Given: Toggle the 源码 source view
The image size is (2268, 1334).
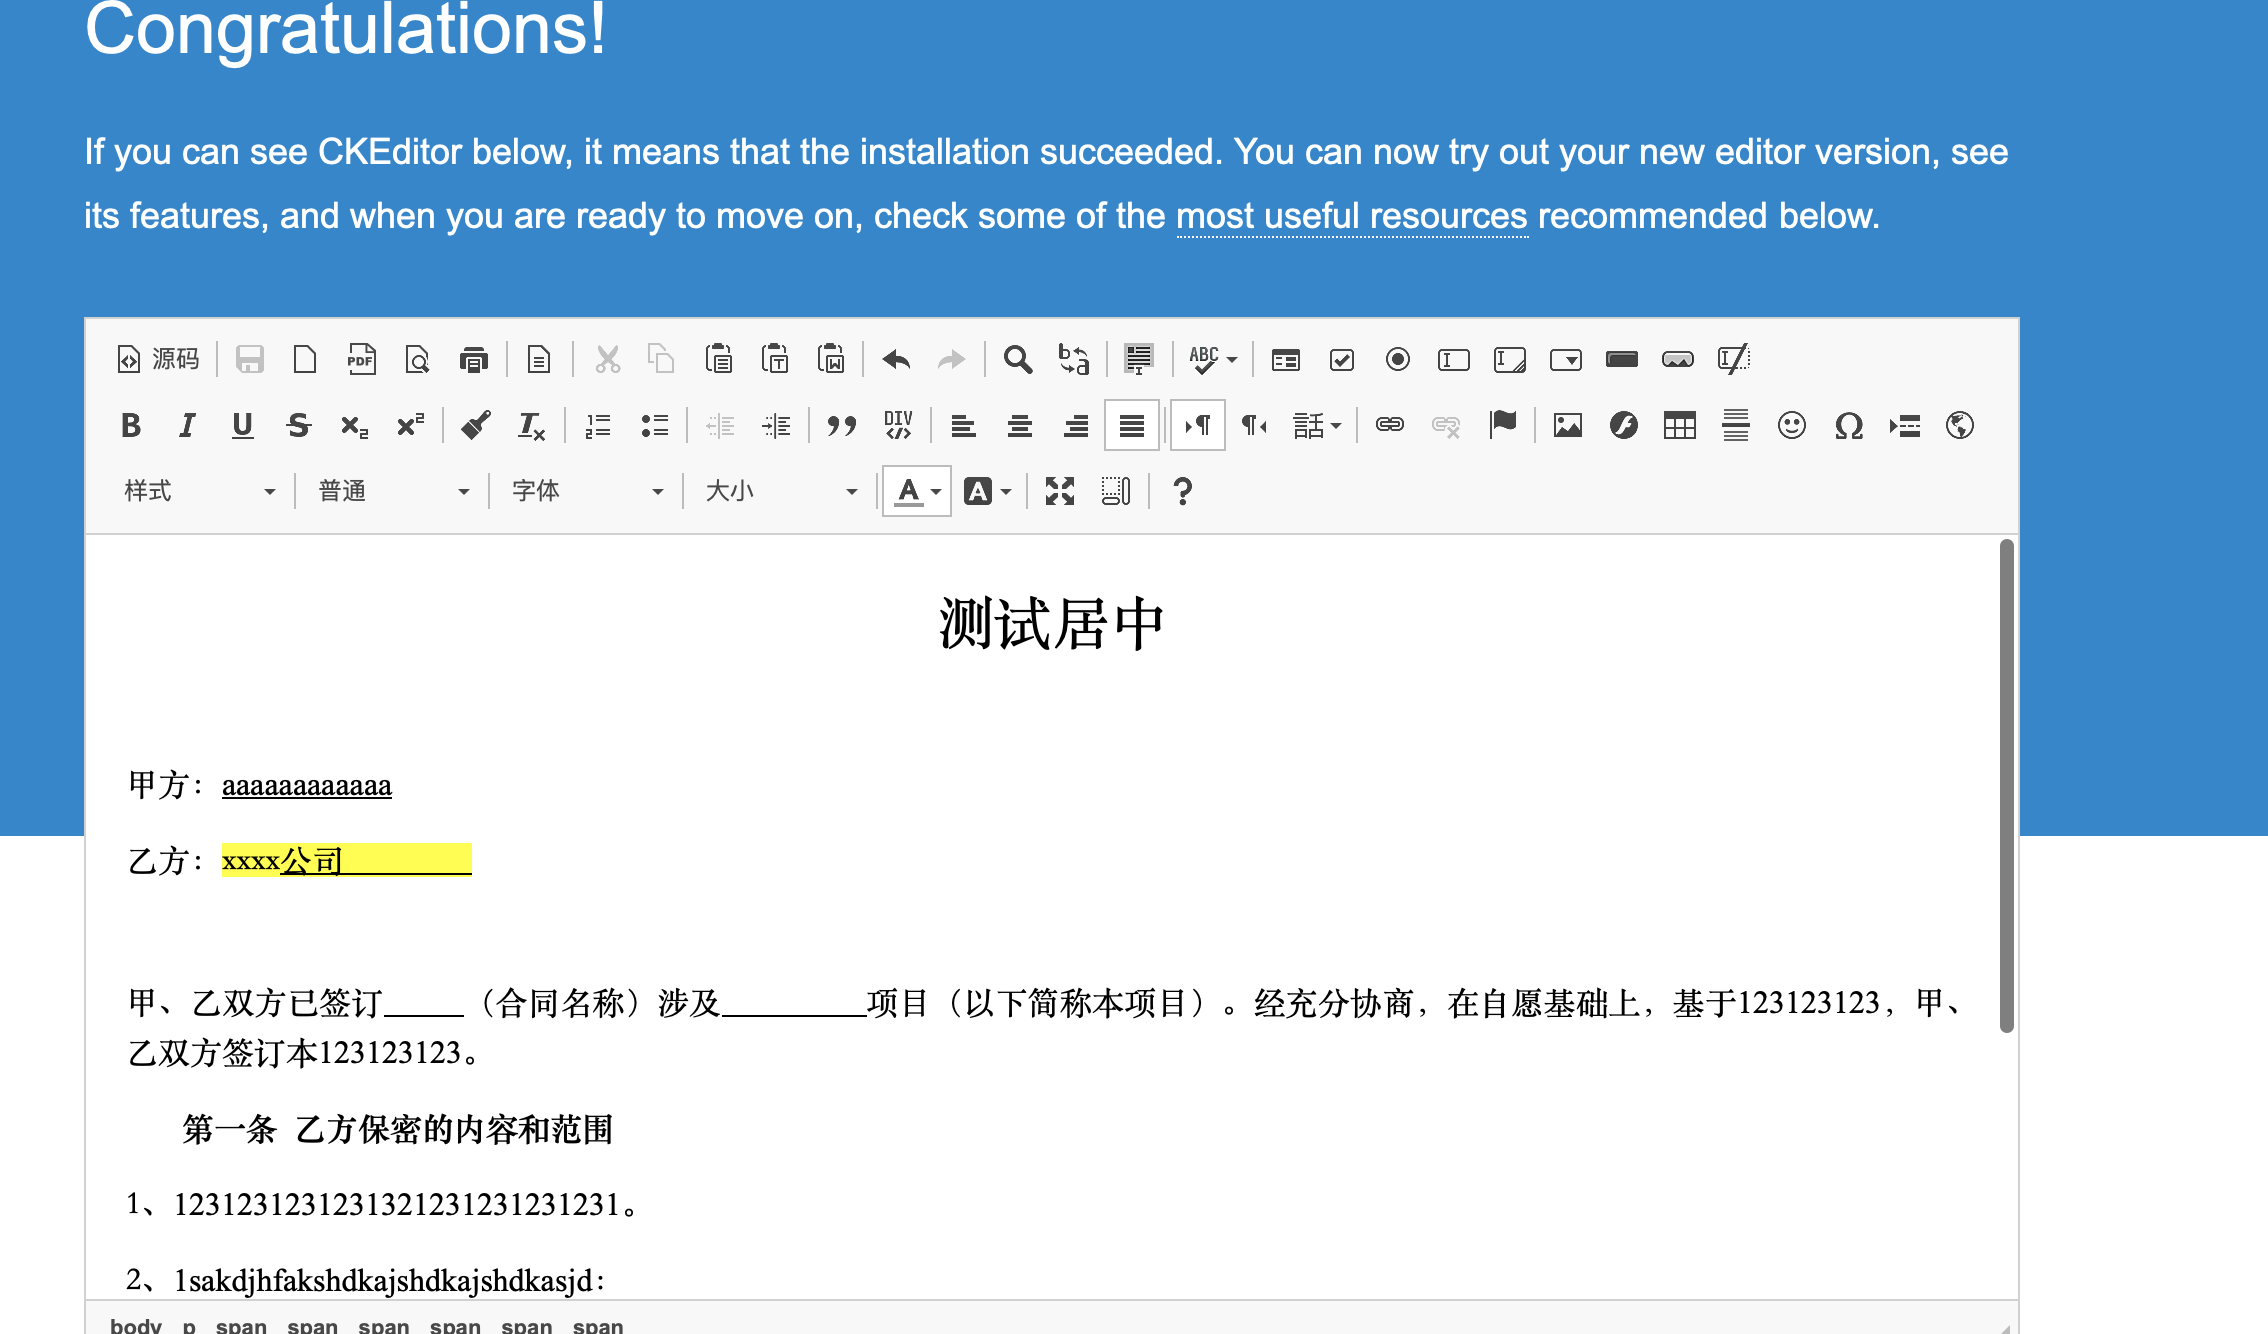Looking at the screenshot, I should [158, 359].
